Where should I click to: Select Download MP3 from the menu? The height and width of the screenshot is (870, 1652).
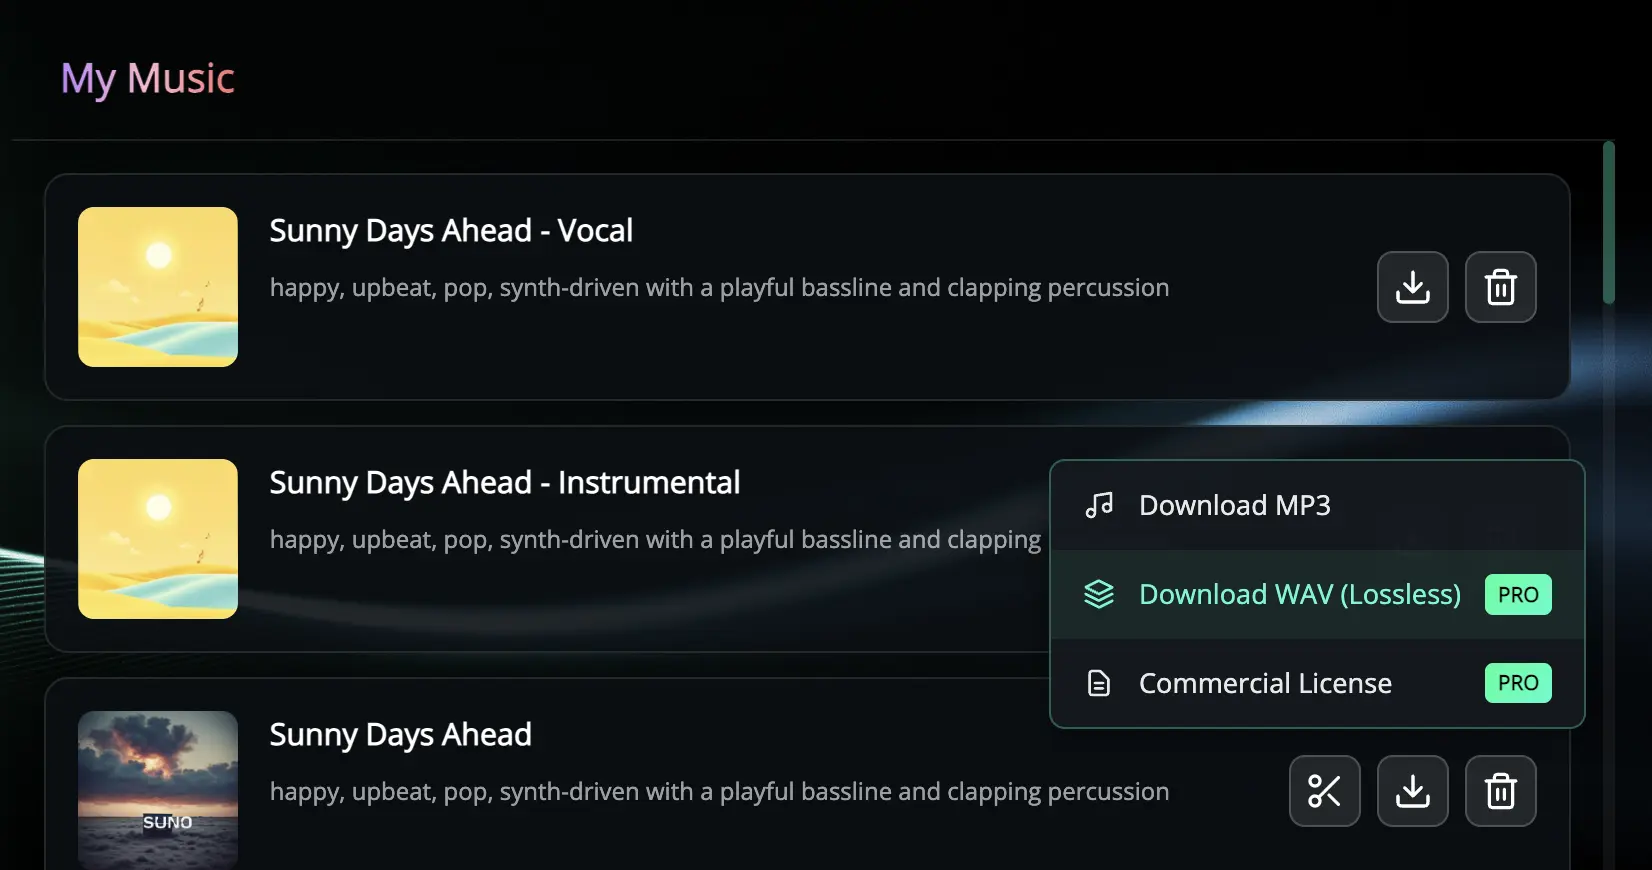click(x=1317, y=506)
